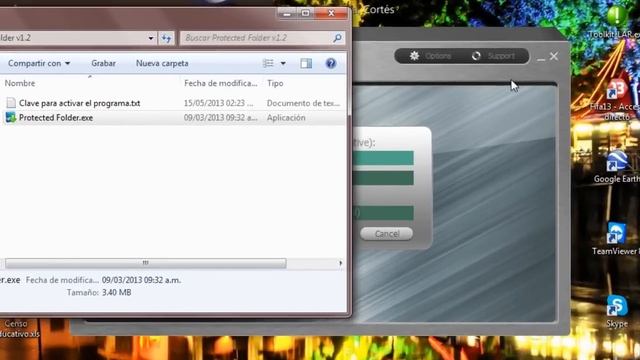The width and height of the screenshot is (640, 360).
Task: Click the scrollbar right arrow in Explorer
Action: (340, 263)
